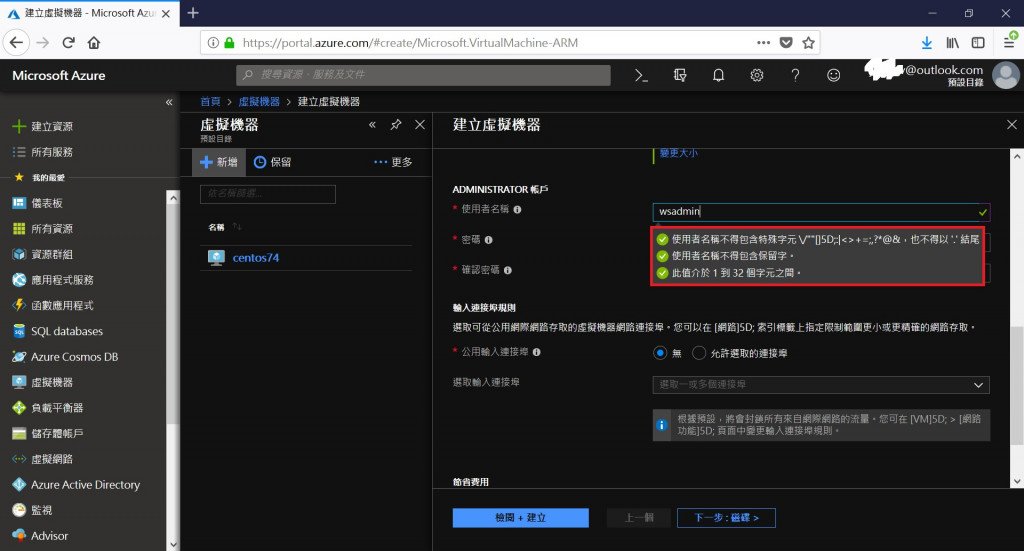Image resolution: width=1024 pixels, height=551 pixels.
Task: Open App Services in sidebar
Action: 54,279
